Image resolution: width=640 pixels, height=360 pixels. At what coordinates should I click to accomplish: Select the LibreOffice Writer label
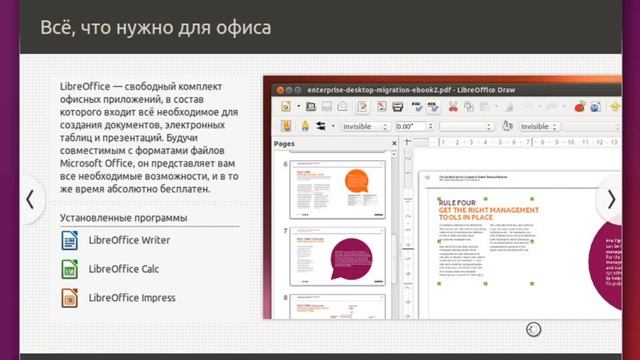129,240
